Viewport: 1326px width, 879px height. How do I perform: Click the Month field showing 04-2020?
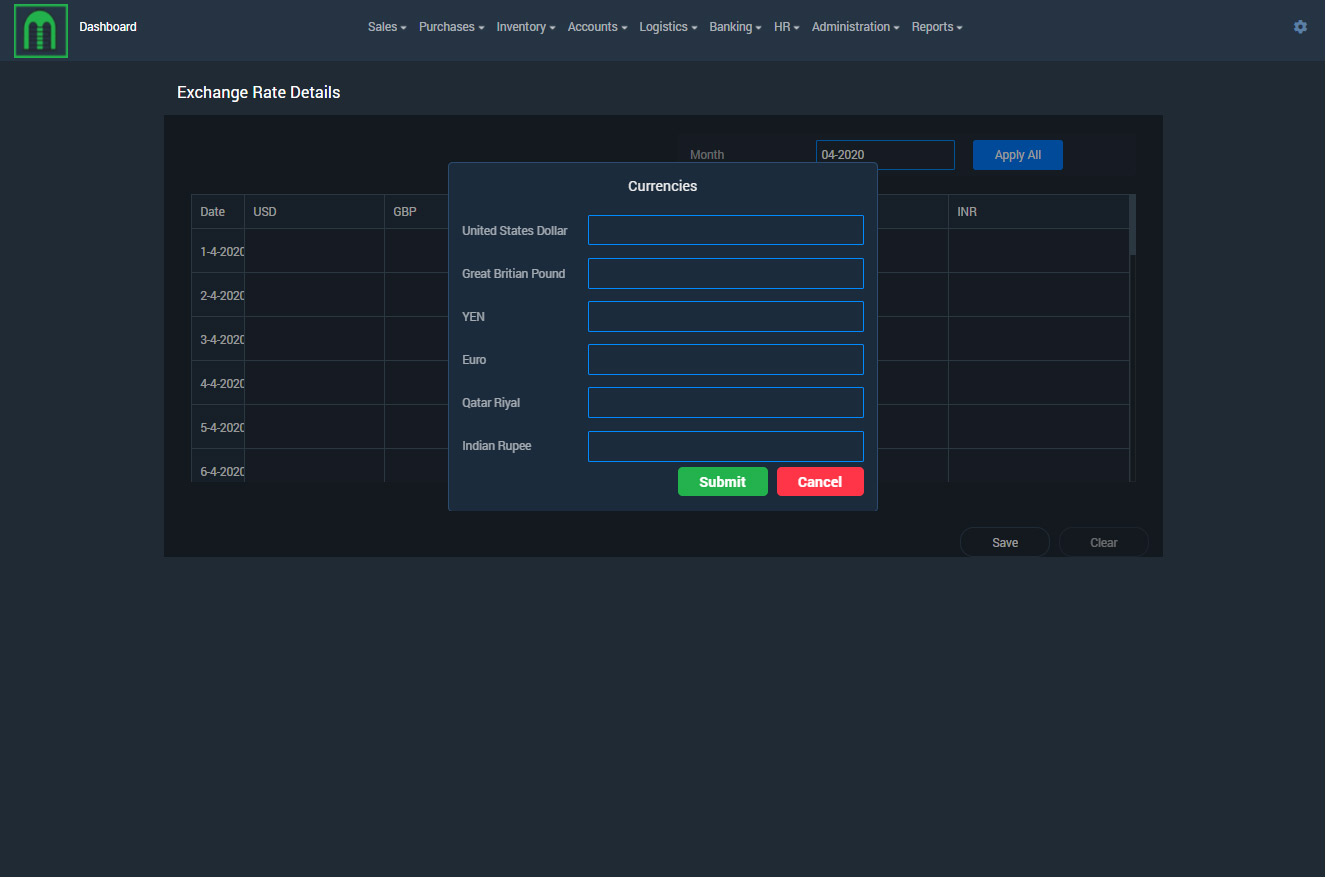885,155
